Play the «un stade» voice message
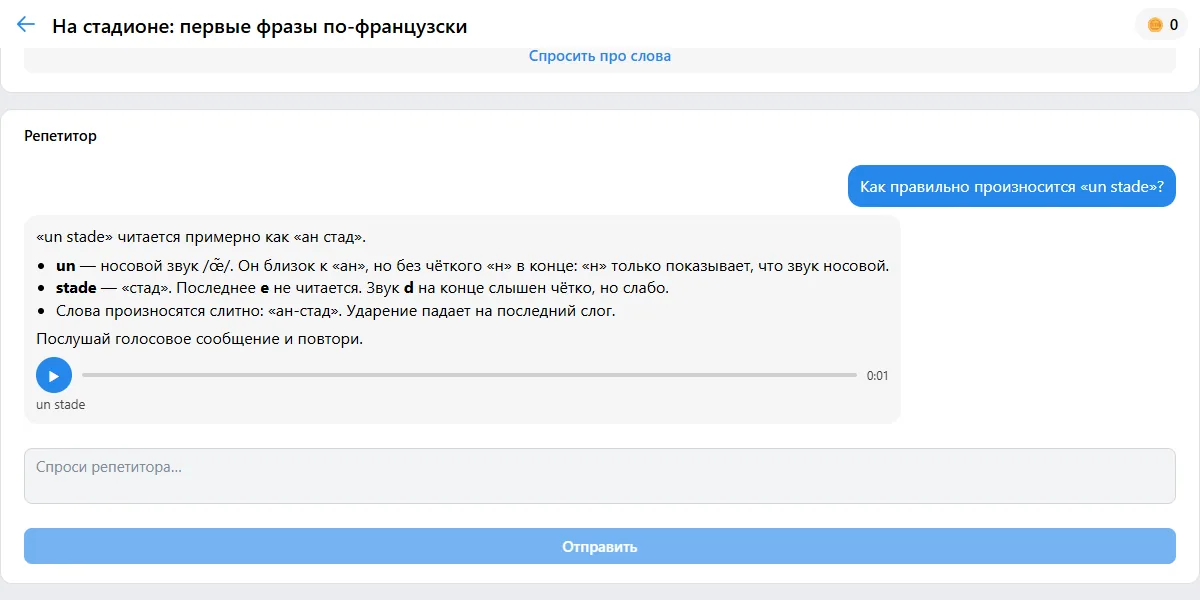This screenshot has height=600, width=1200. coord(54,376)
